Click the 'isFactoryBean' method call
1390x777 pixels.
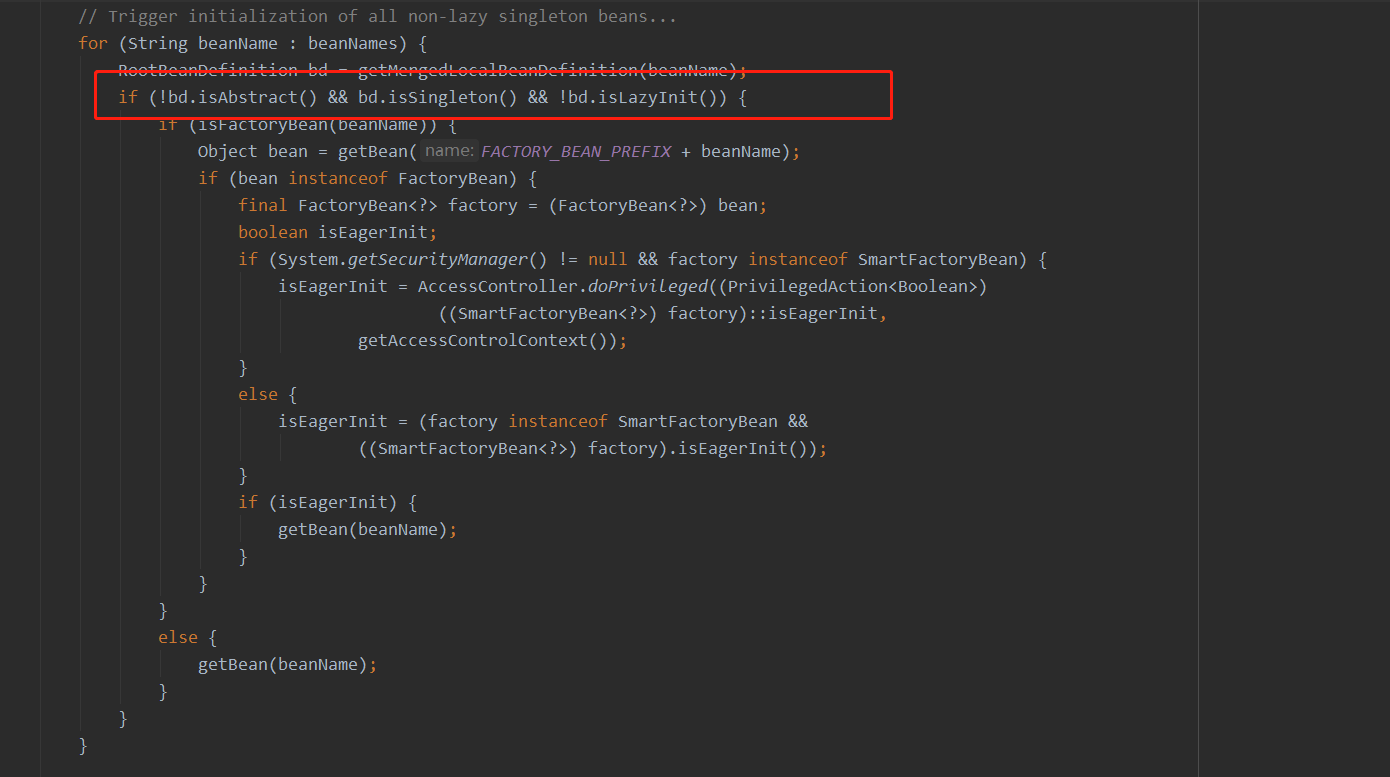click(262, 124)
